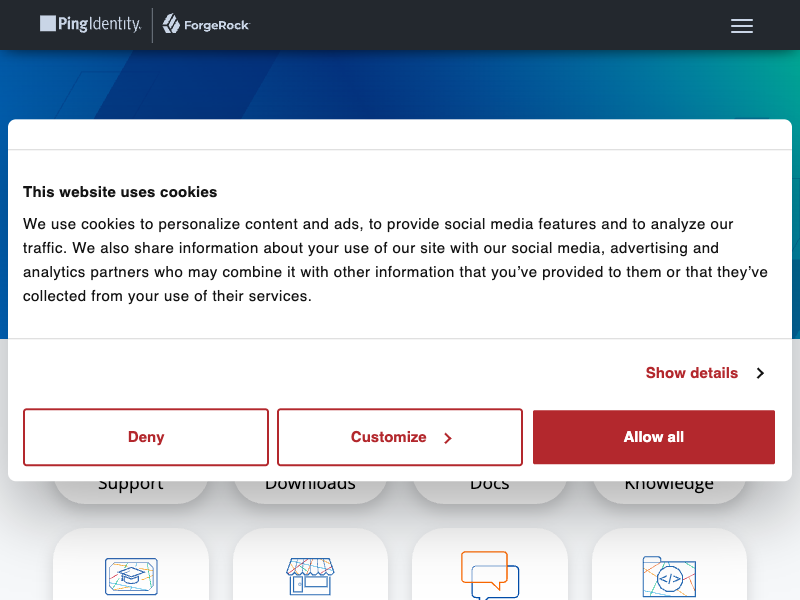Open the Customize cookie options

[400, 437]
